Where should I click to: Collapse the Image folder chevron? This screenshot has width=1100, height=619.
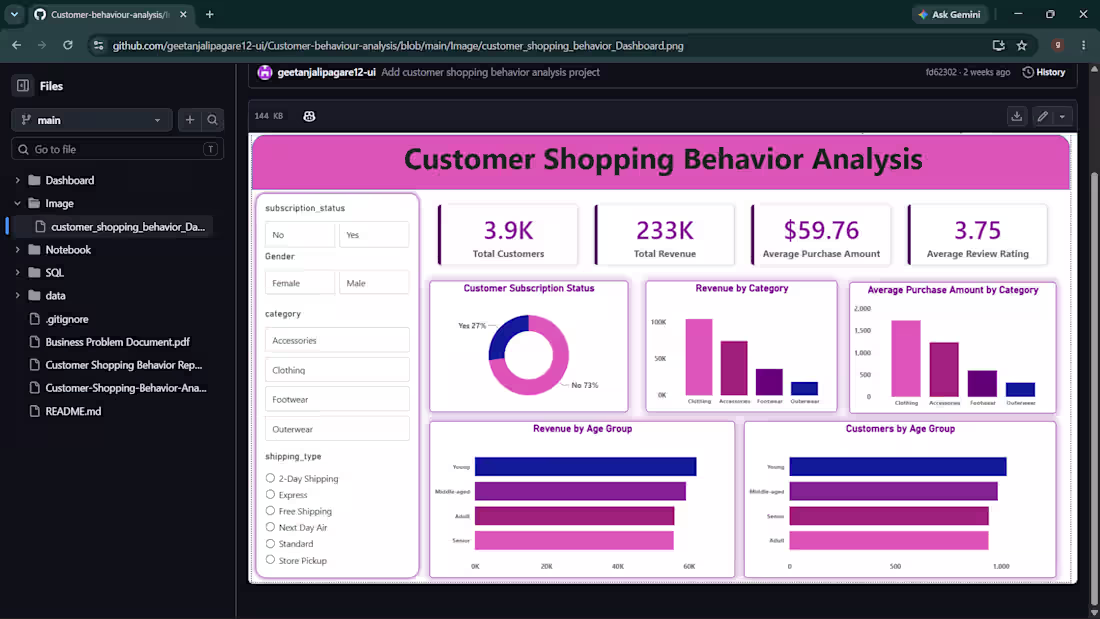tap(18, 204)
